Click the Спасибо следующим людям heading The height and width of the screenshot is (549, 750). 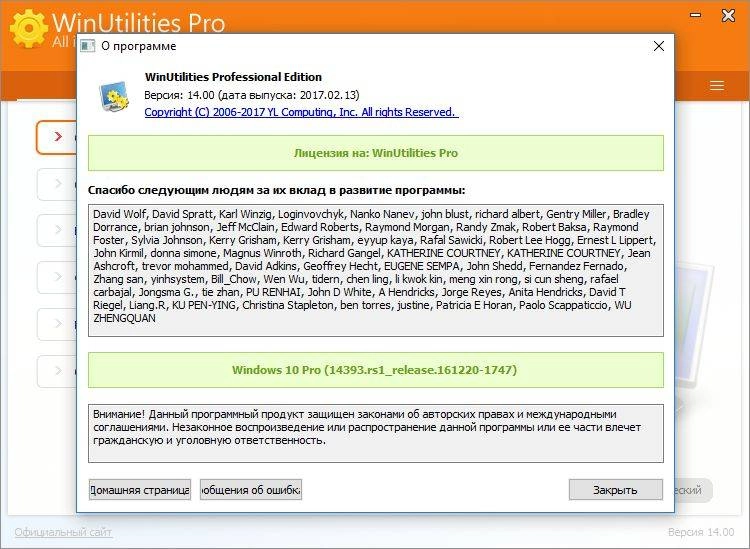[276, 190]
